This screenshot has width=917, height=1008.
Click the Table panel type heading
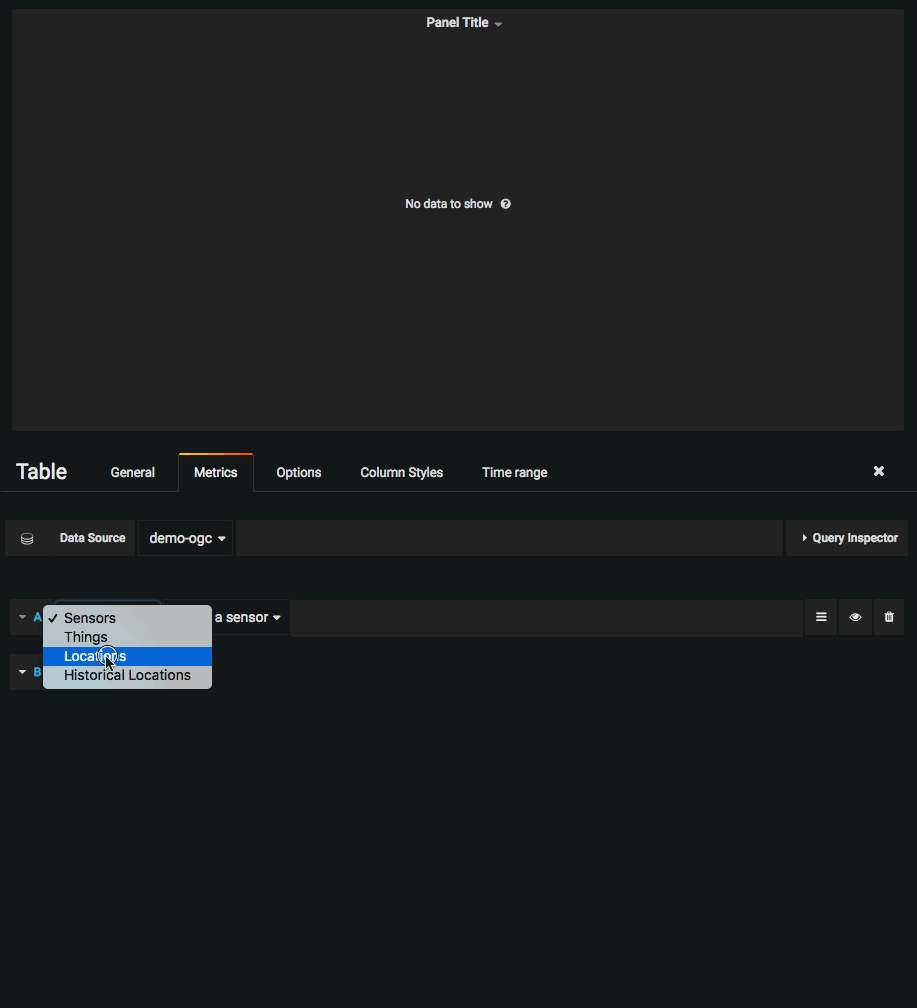point(41,472)
